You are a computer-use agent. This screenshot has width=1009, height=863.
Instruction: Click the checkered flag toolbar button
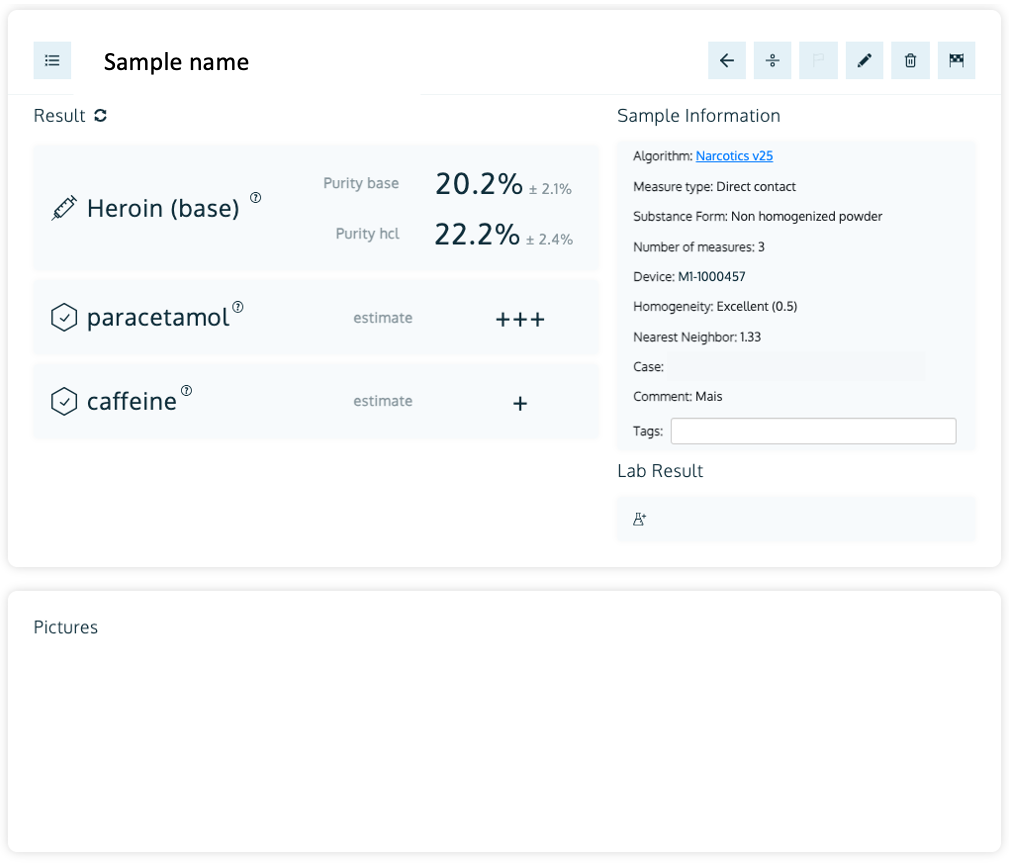[956, 61]
